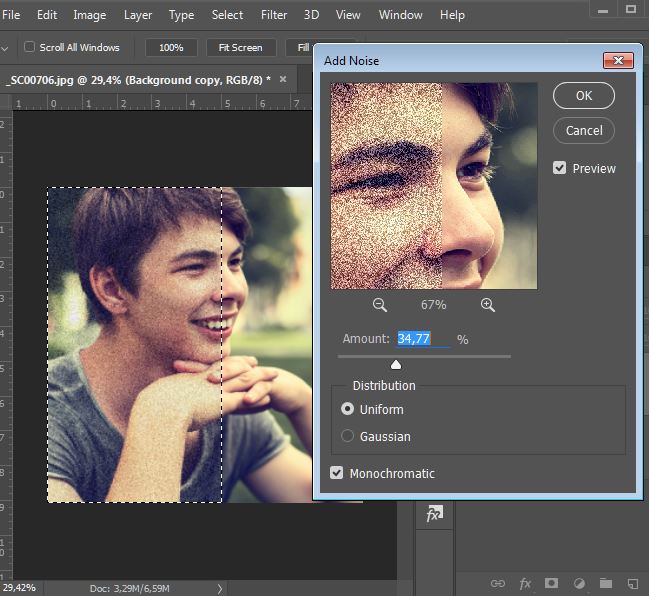Create new fill or adjustment layer
This screenshot has width=649, height=596.
pyautogui.click(x=579, y=584)
